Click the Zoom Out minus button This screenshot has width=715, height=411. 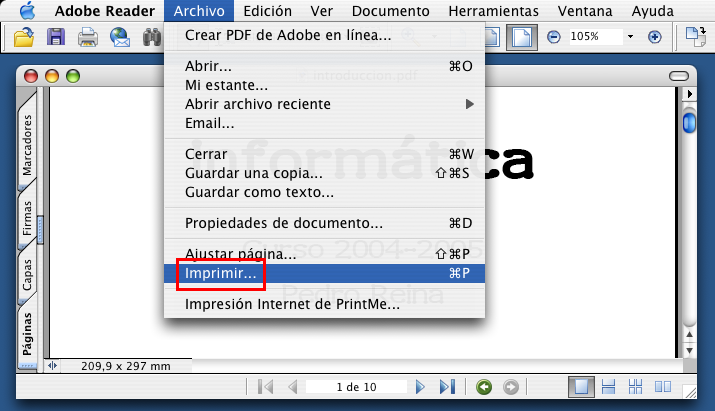click(x=554, y=36)
